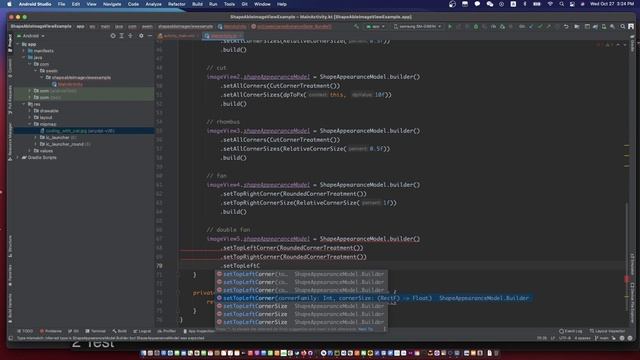Click the Next Tip link in completion popup

click(x=365, y=329)
